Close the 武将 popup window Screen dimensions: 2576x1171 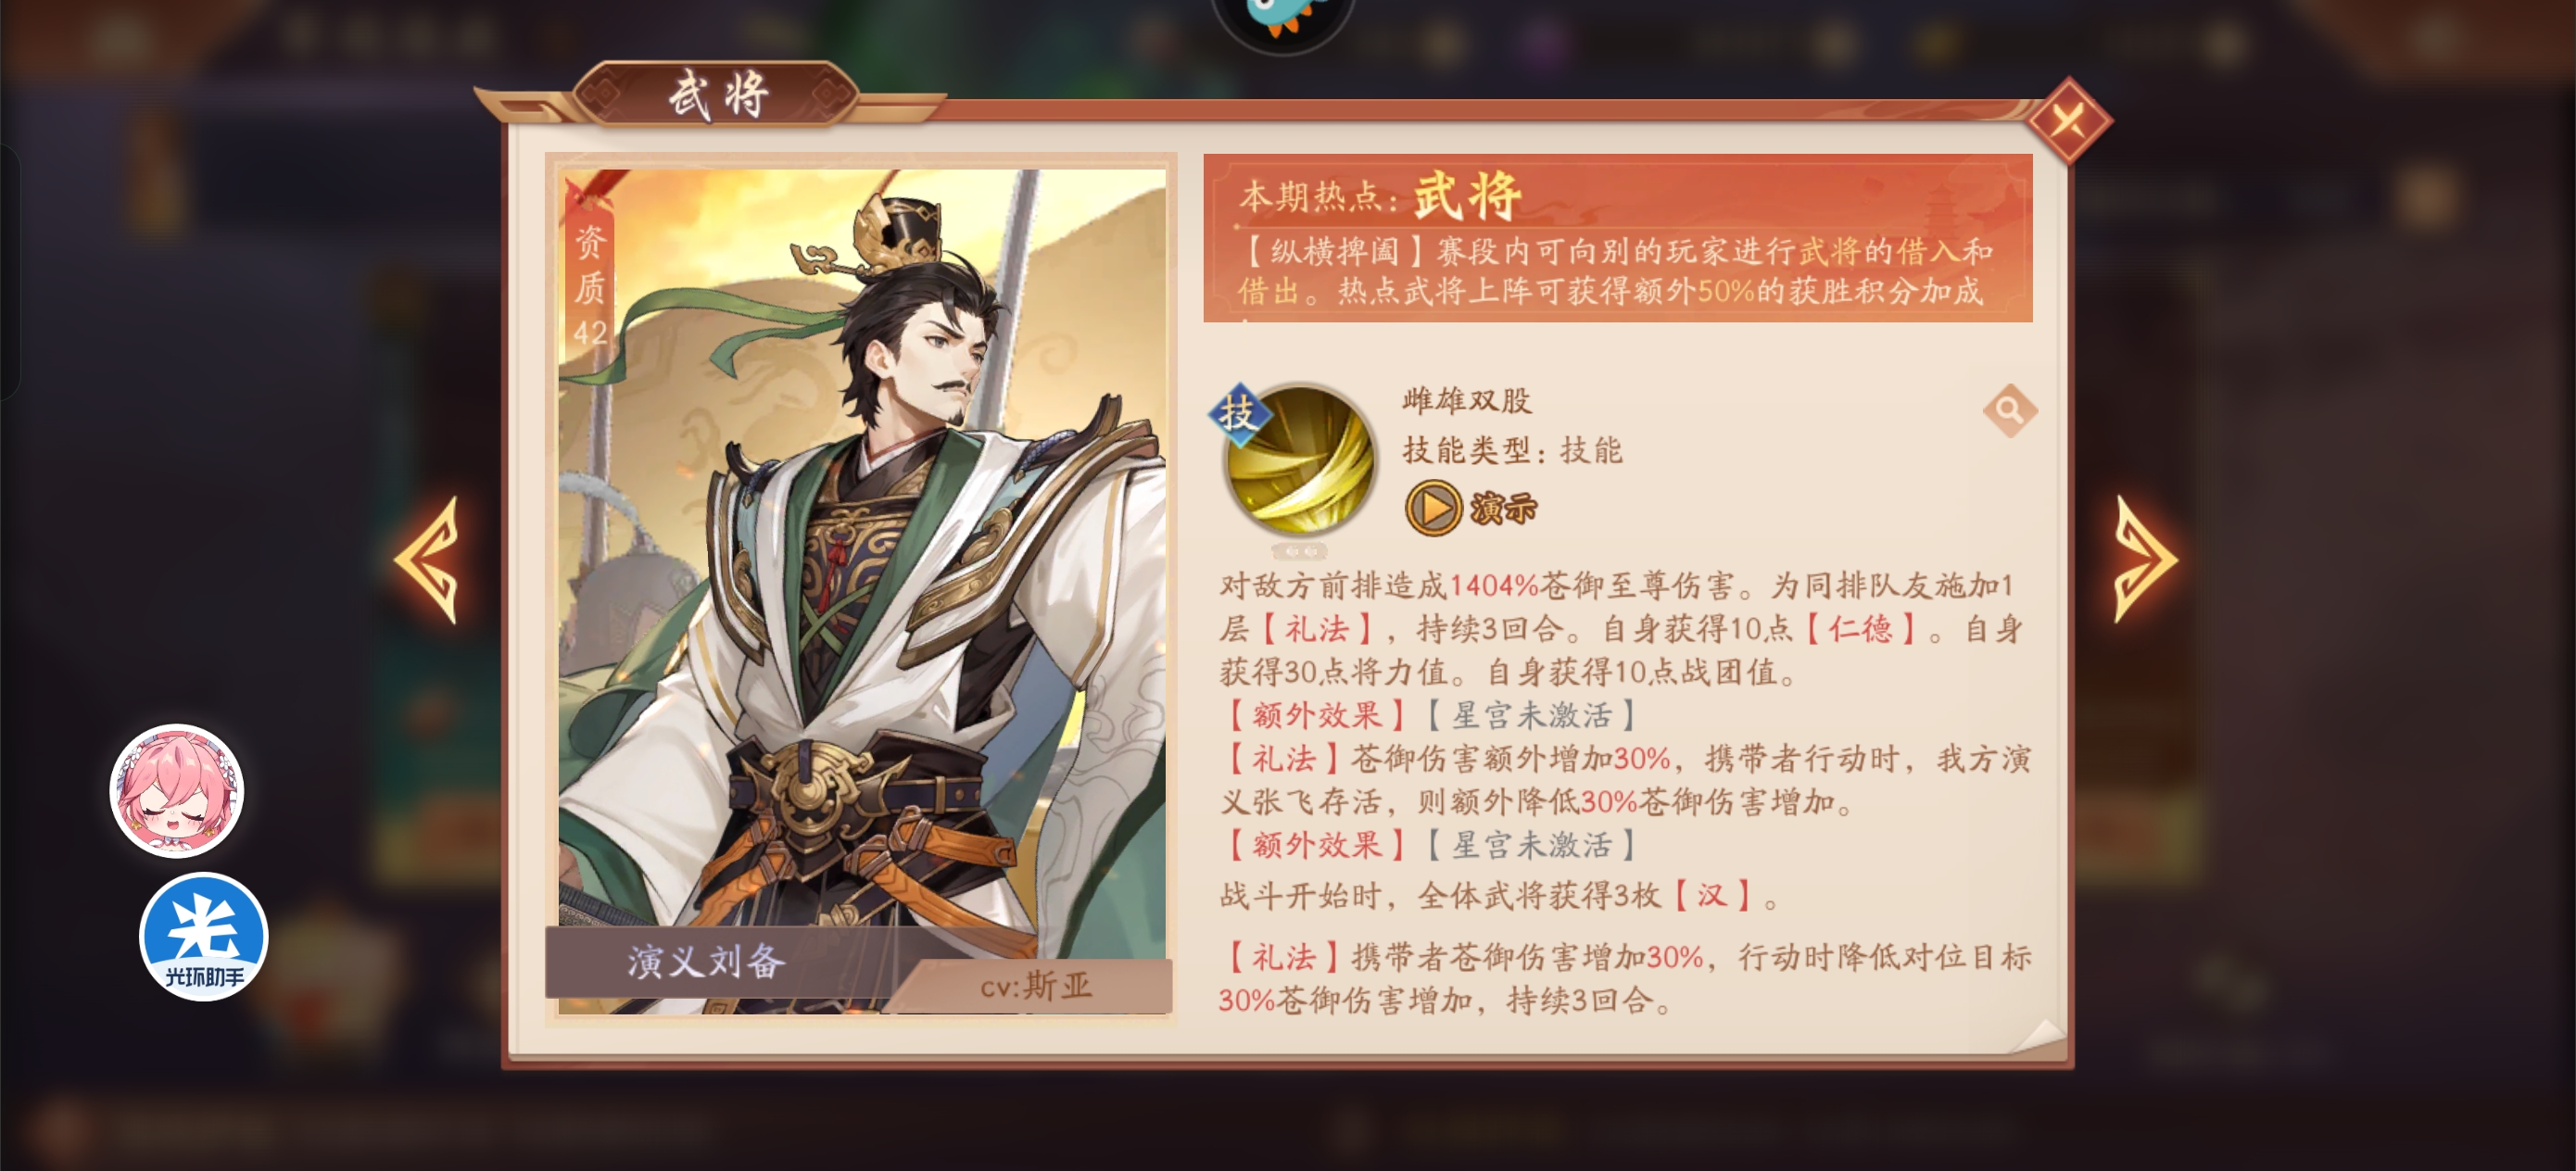(x=2069, y=120)
